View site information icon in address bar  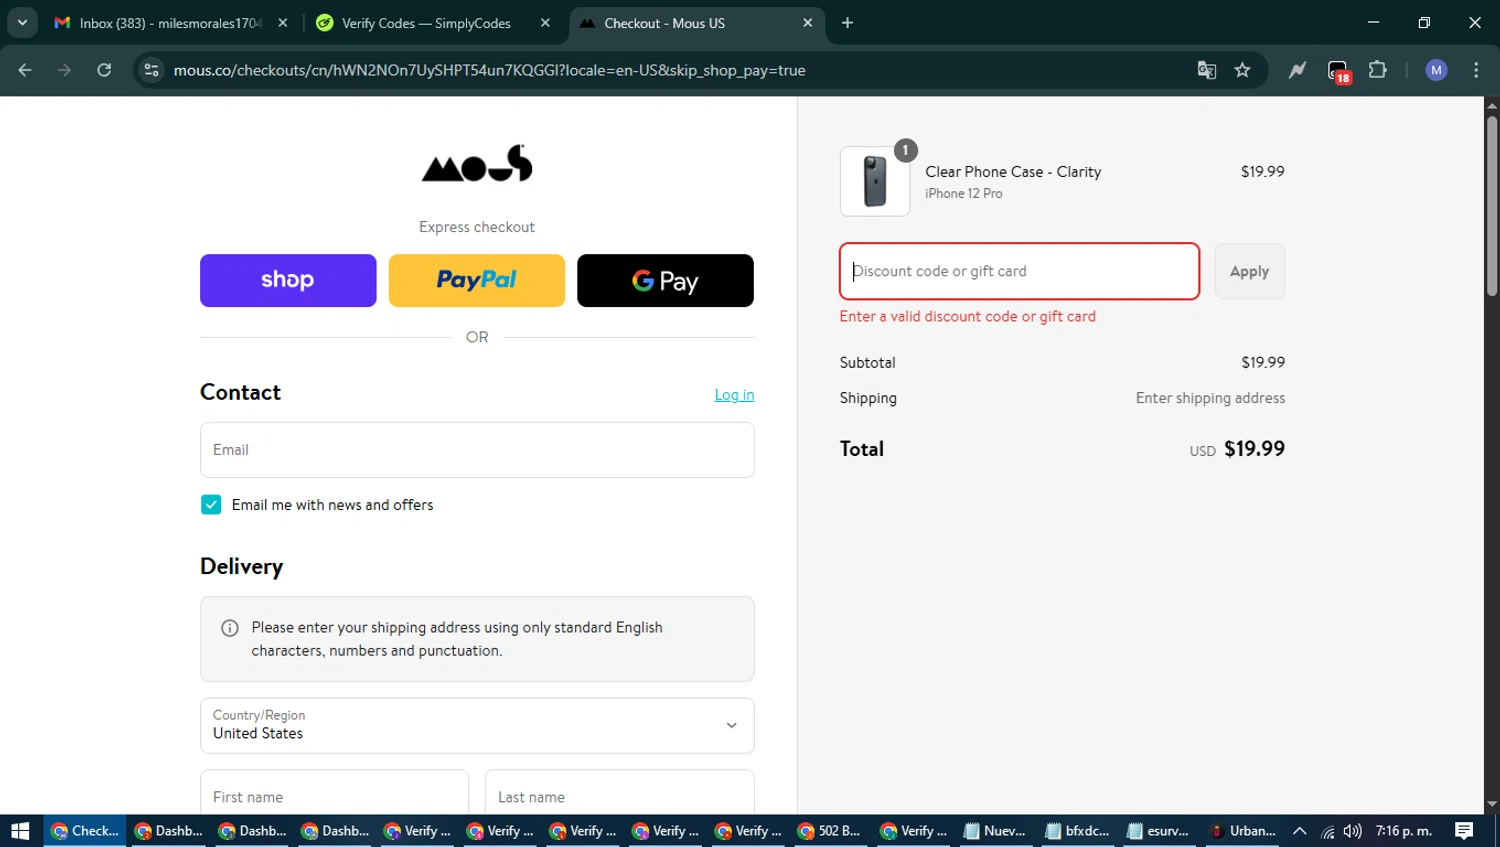(x=151, y=70)
